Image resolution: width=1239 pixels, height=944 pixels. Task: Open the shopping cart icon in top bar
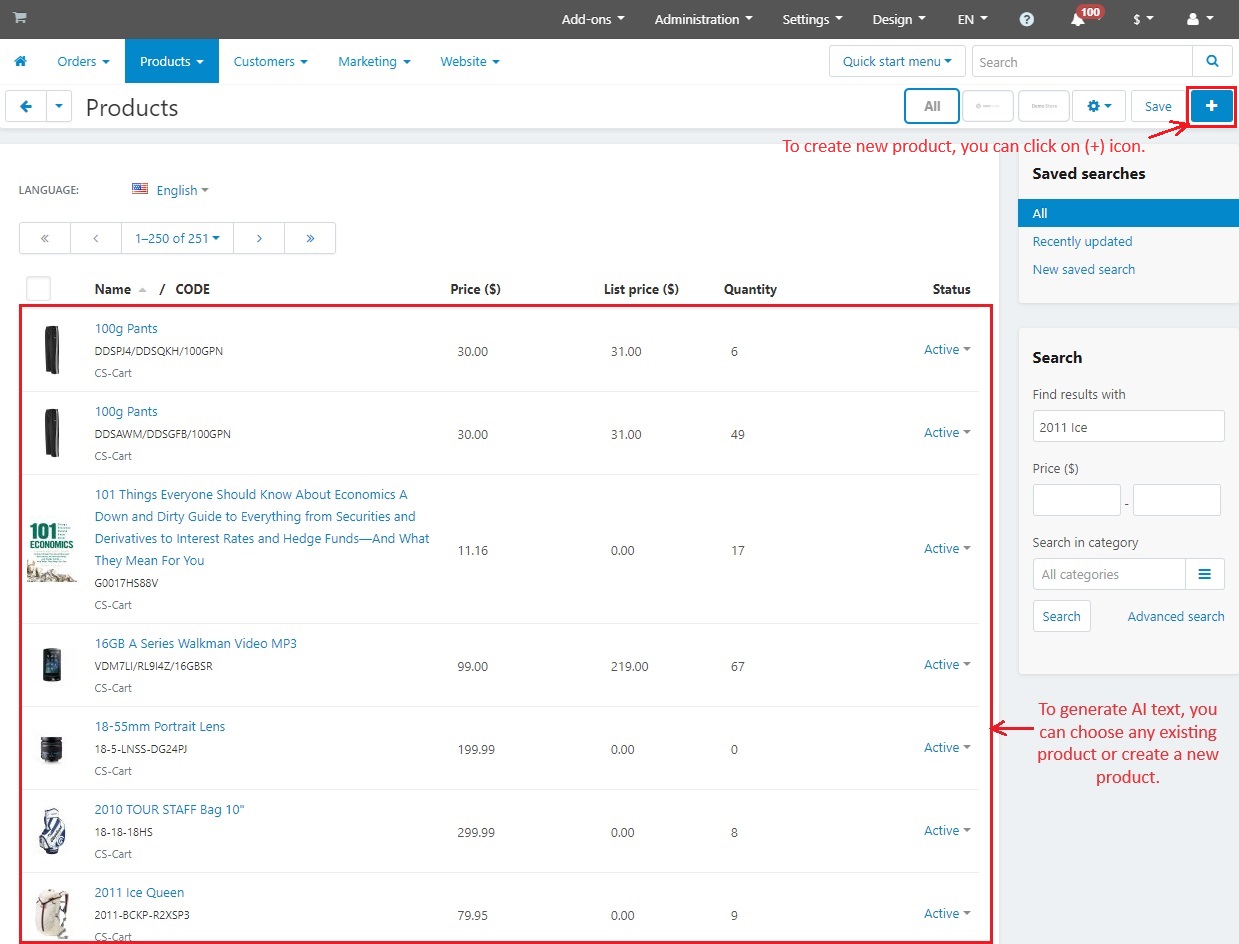point(20,18)
